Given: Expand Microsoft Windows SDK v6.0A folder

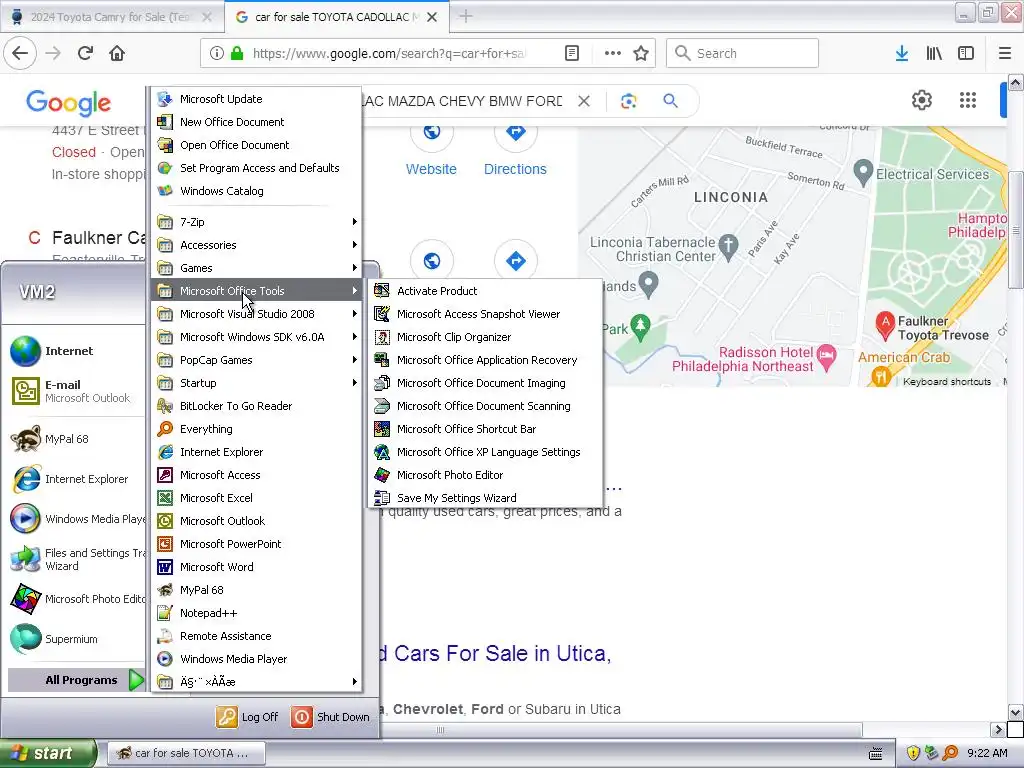Looking at the screenshot, I should (257, 337).
